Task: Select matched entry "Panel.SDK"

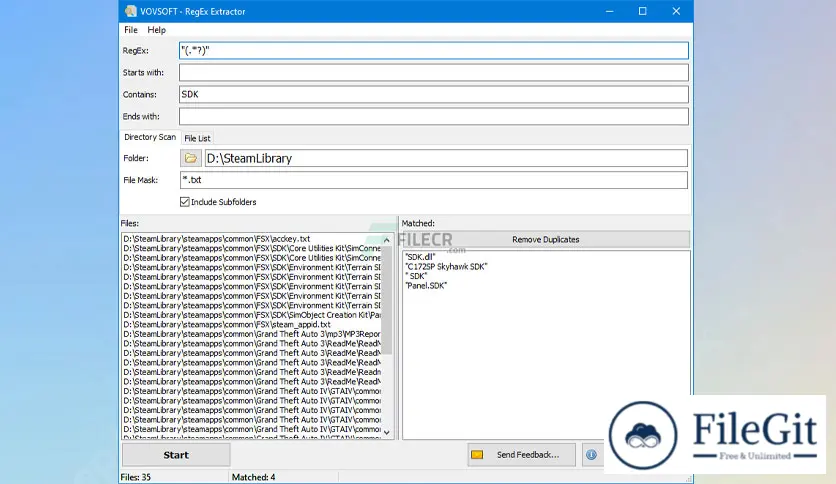Action: click(426, 286)
